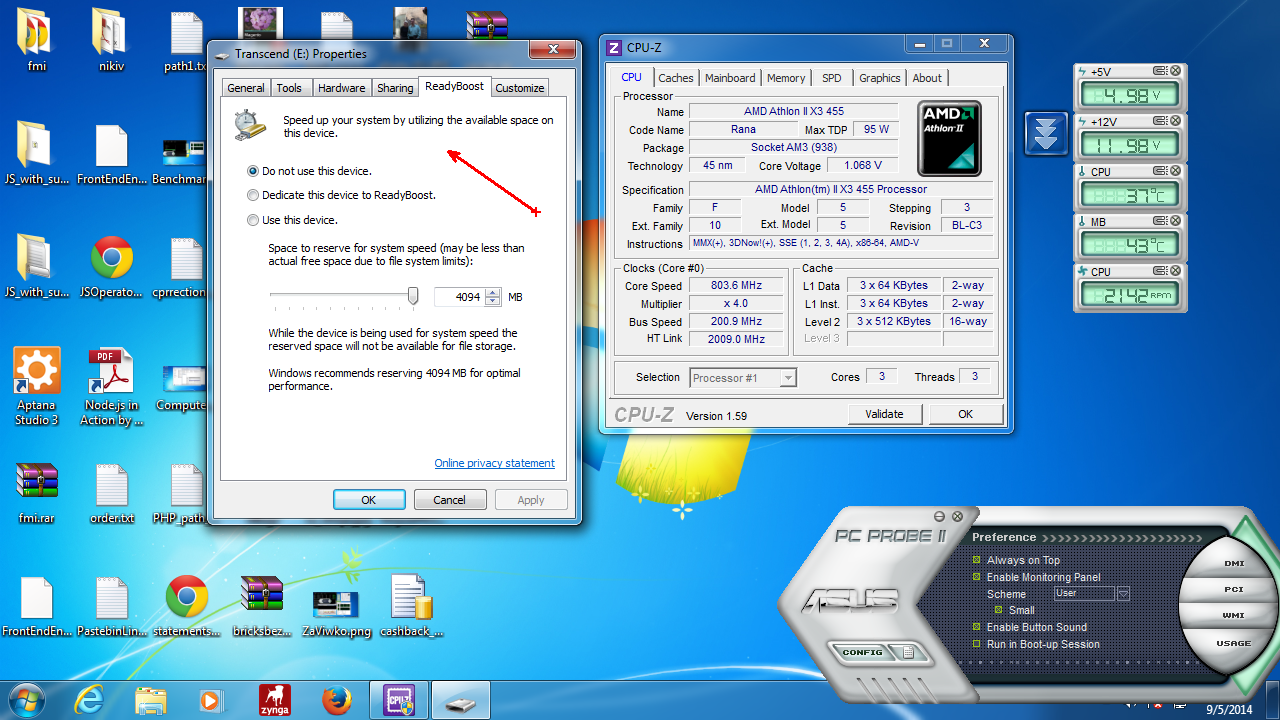
Task: Open Firefox from the taskbar
Action: 338,699
